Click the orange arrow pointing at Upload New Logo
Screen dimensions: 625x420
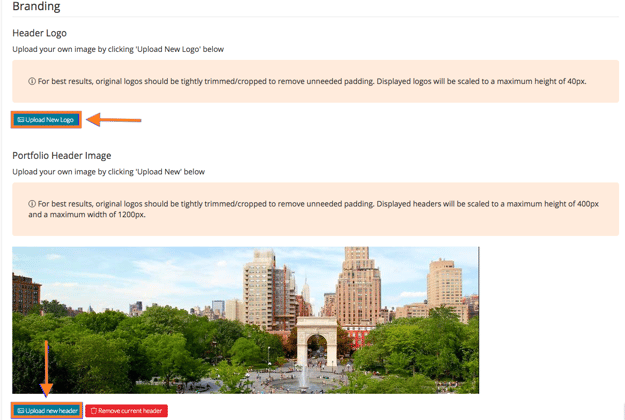[x=114, y=120]
